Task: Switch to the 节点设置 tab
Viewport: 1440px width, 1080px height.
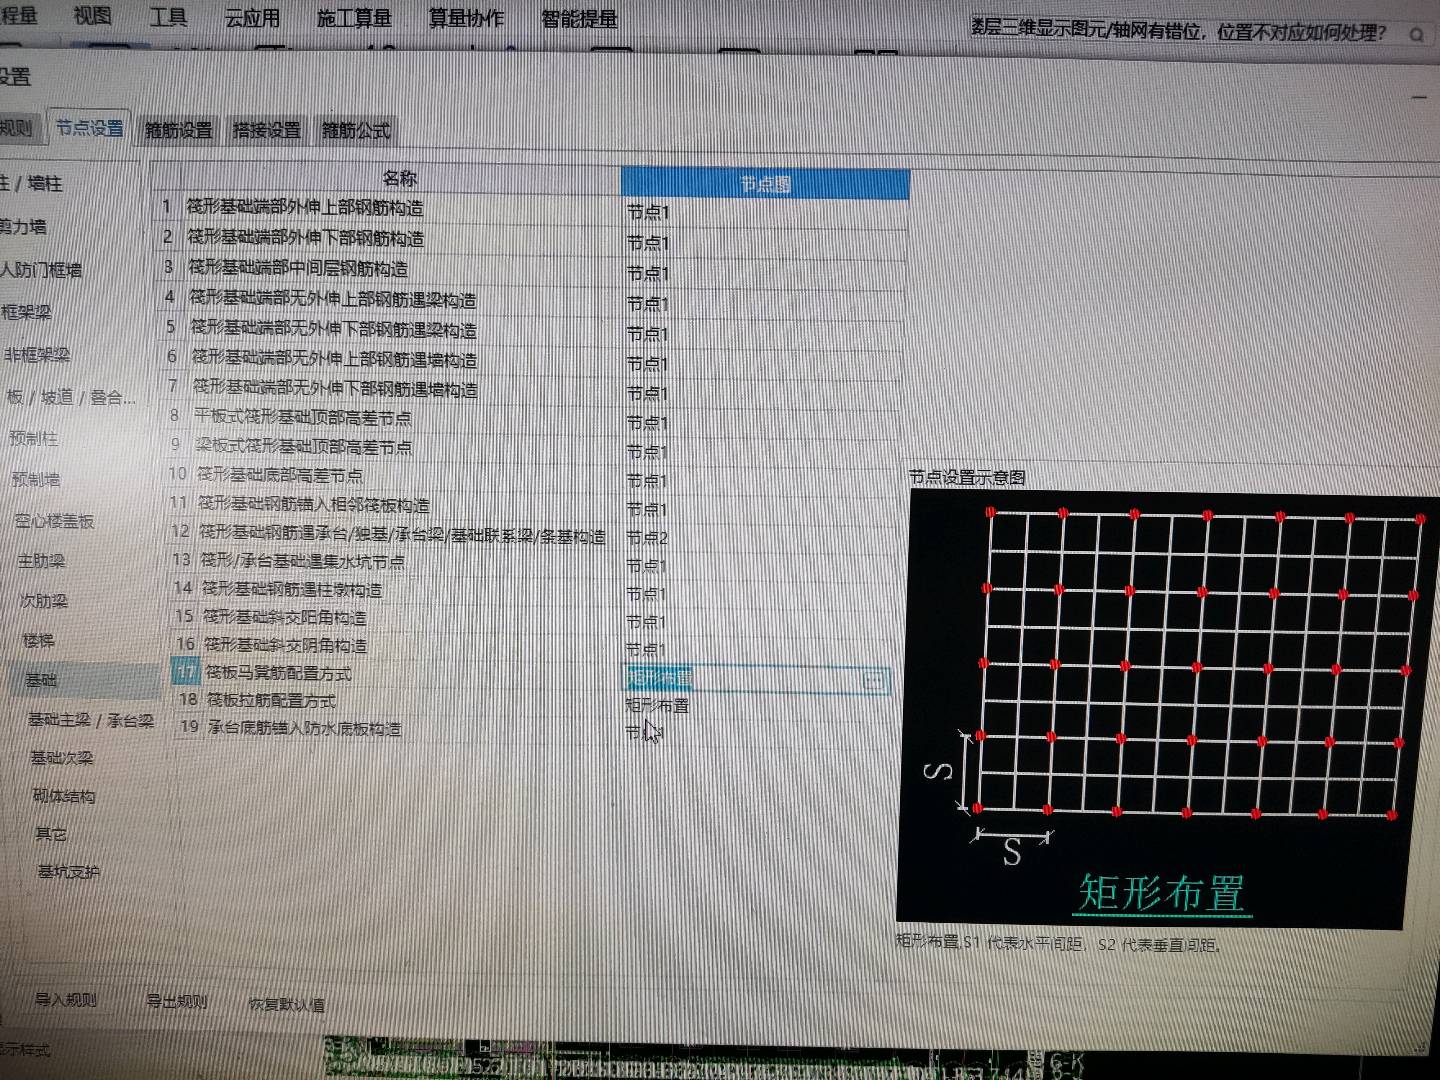Action: click(x=89, y=128)
